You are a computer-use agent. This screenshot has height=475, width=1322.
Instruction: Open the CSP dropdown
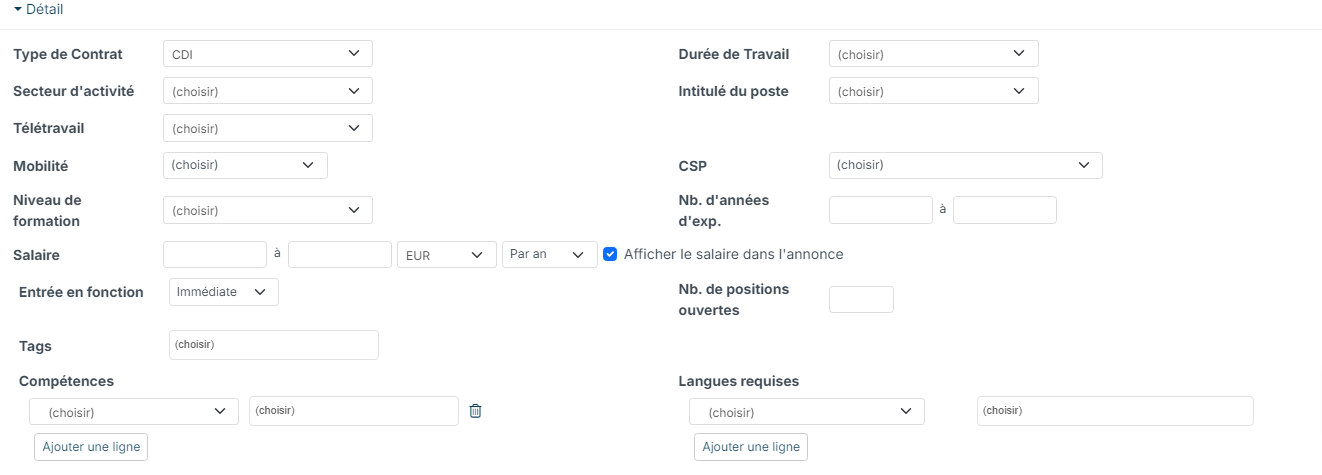966,165
